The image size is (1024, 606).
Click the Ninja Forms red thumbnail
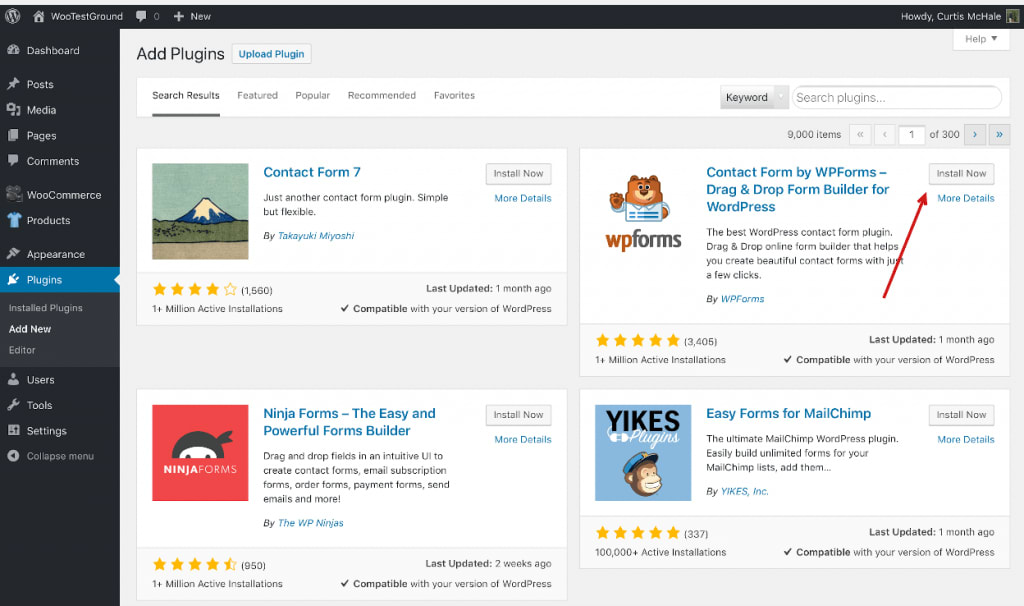click(x=200, y=453)
